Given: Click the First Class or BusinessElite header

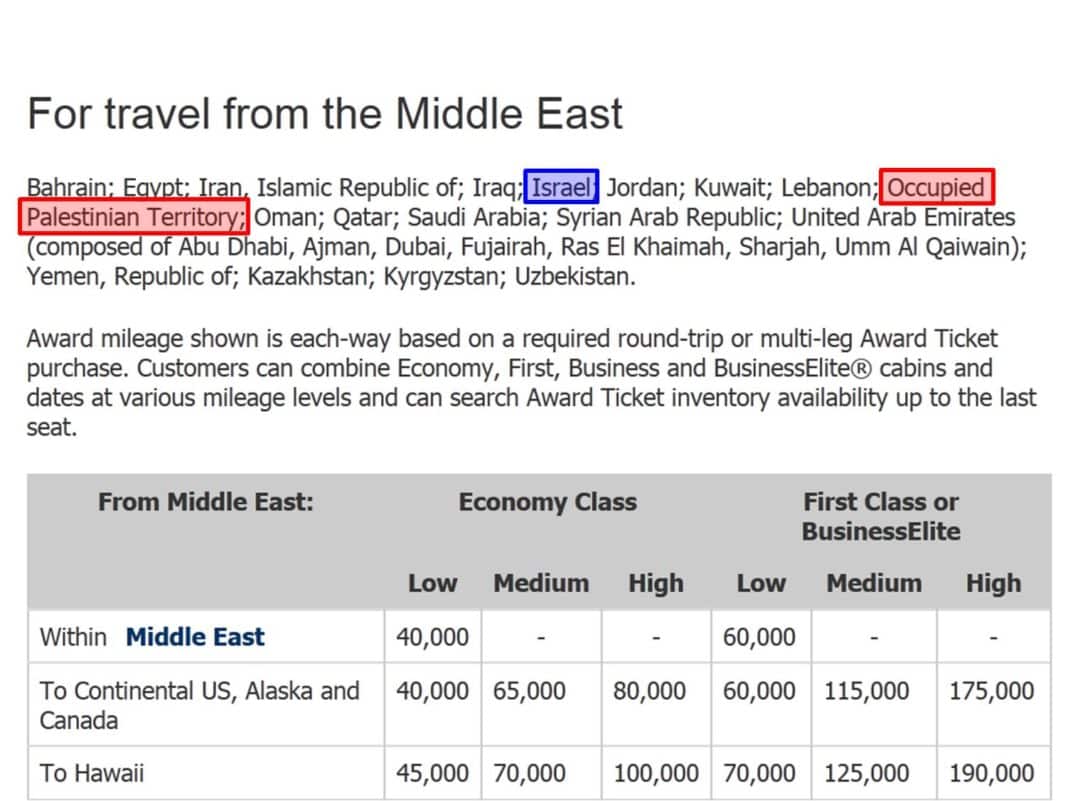Looking at the screenshot, I should point(881,516).
